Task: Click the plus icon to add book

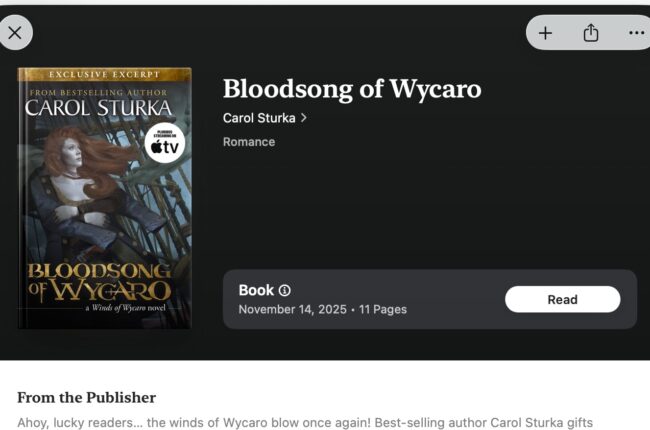Action: click(x=545, y=33)
